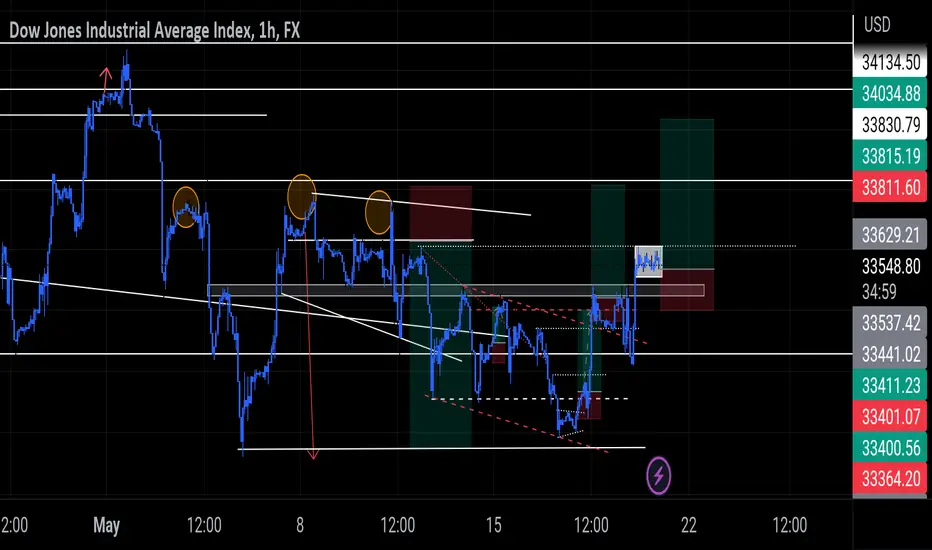The width and height of the screenshot is (932, 550).
Task: Click the May label on time axis
Action: click(x=106, y=525)
